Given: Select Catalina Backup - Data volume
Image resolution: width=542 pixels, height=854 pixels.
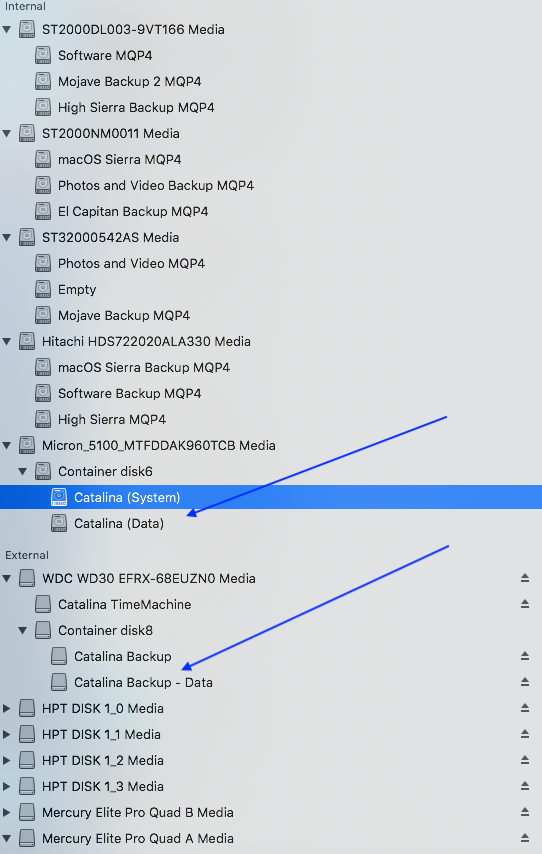Looking at the screenshot, I should click(143, 682).
